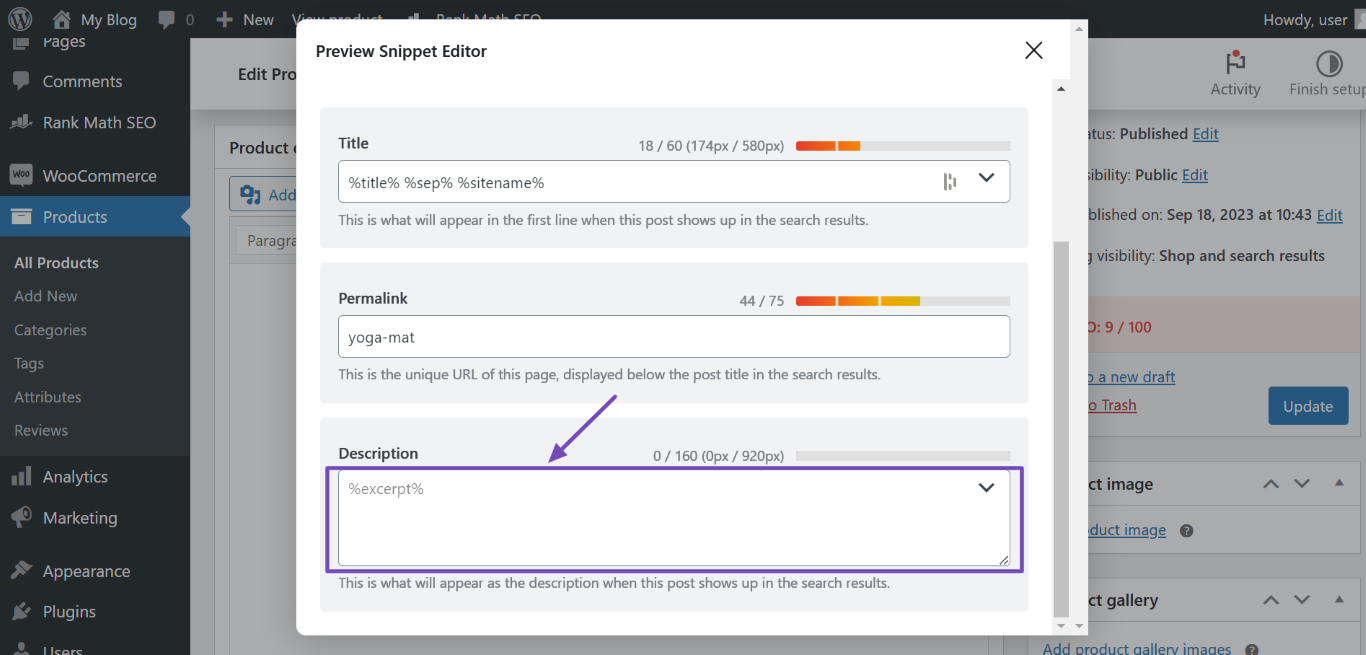This screenshot has width=1366, height=655.
Task: Click the Howdy, user account menu
Action: [x=1315, y=20]
